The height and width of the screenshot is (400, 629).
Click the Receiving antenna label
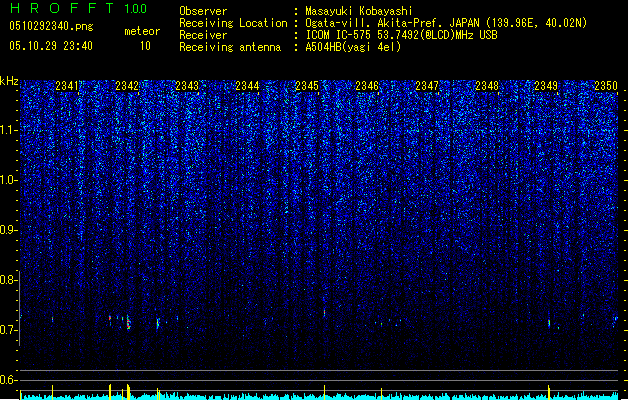pos(230,47)
